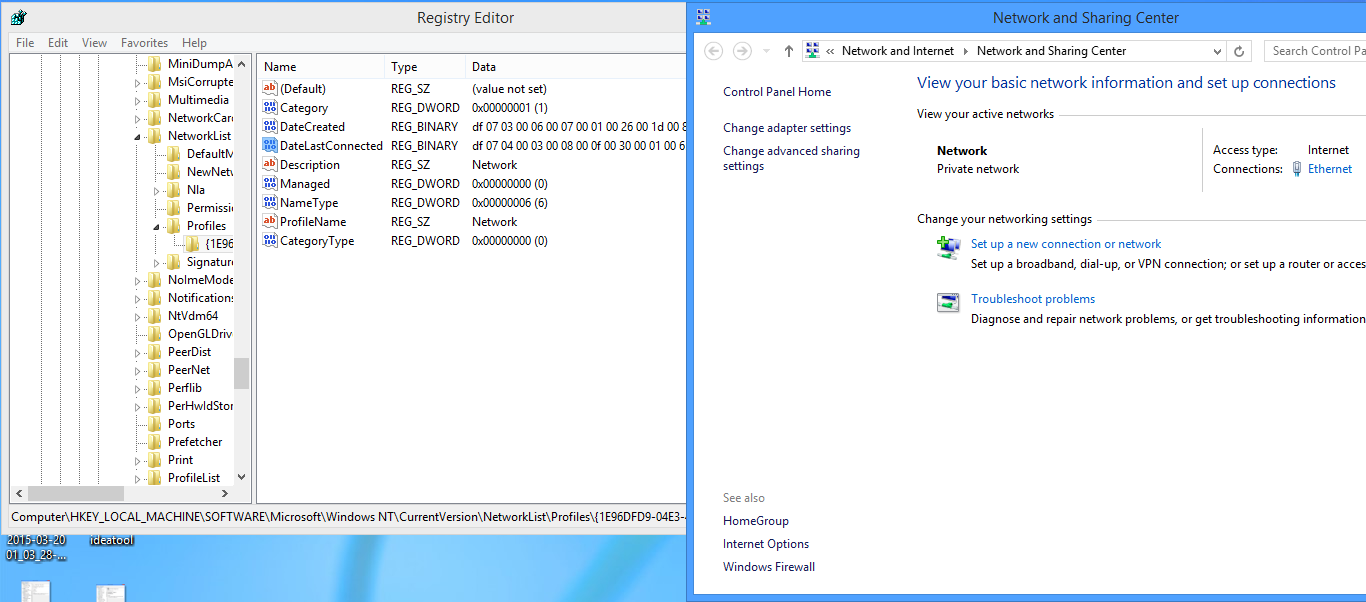The height and width of the screenshot is (602, 1366).
Task: Click the Search Control Panel box
Action: point(1315,51)
